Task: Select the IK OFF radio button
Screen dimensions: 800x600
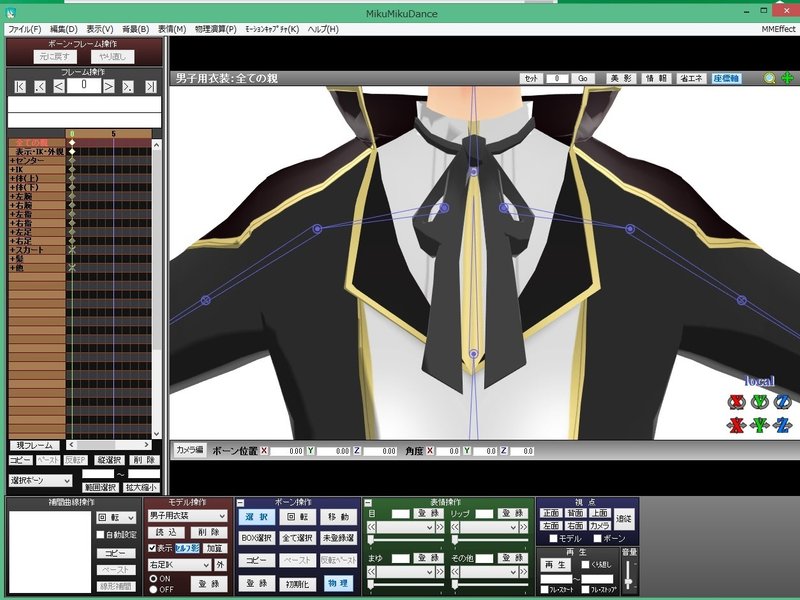Action: point(153,589)
